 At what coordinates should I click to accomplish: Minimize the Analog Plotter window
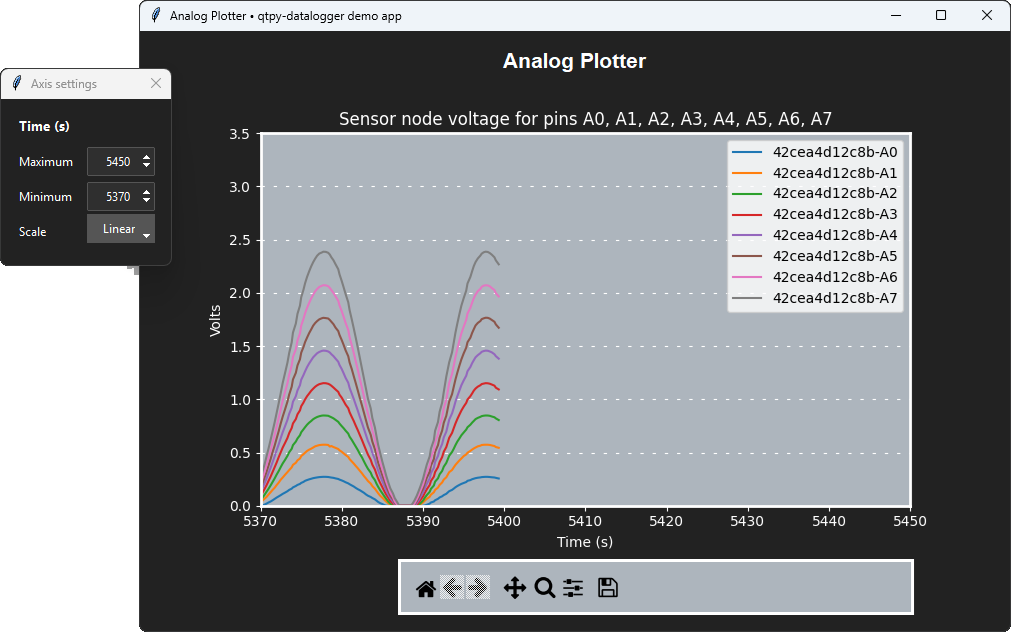pos(896,15)
